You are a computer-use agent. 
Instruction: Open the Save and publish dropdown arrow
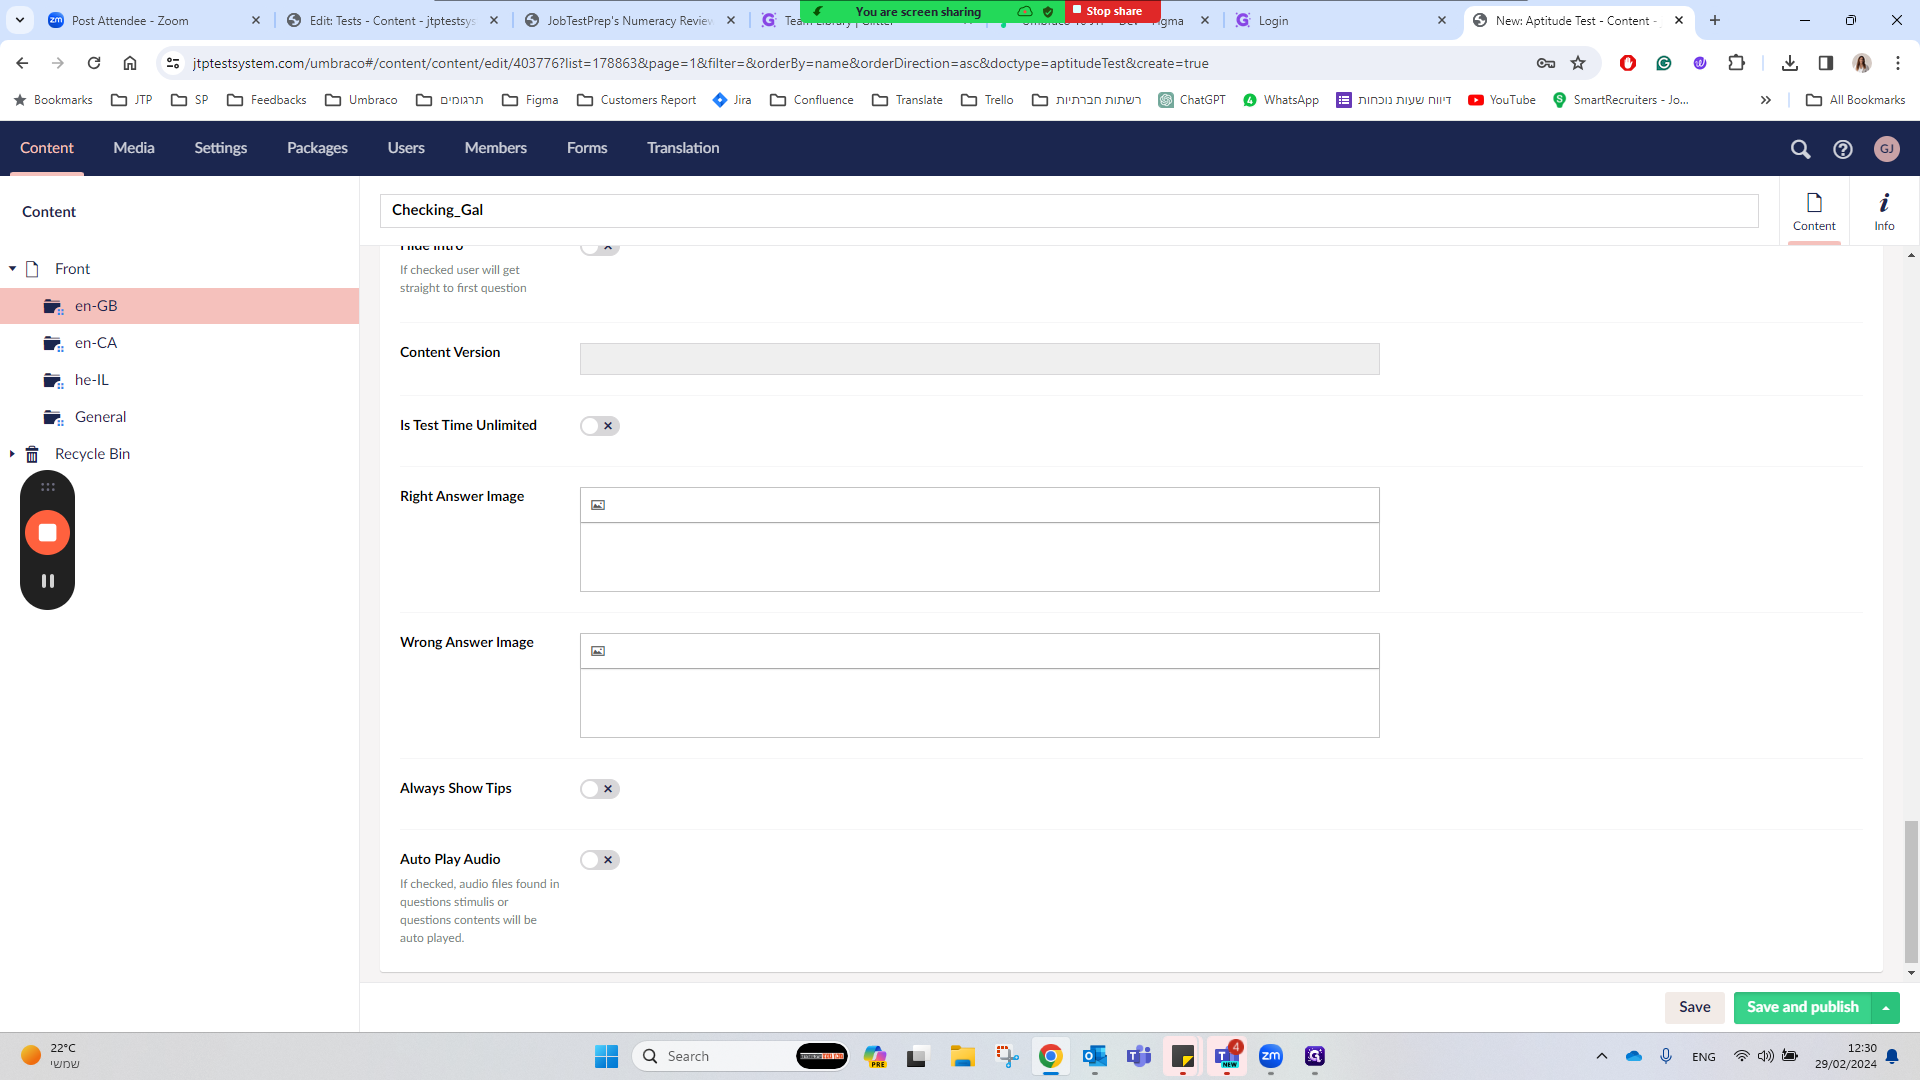tap(1886, 1008)
